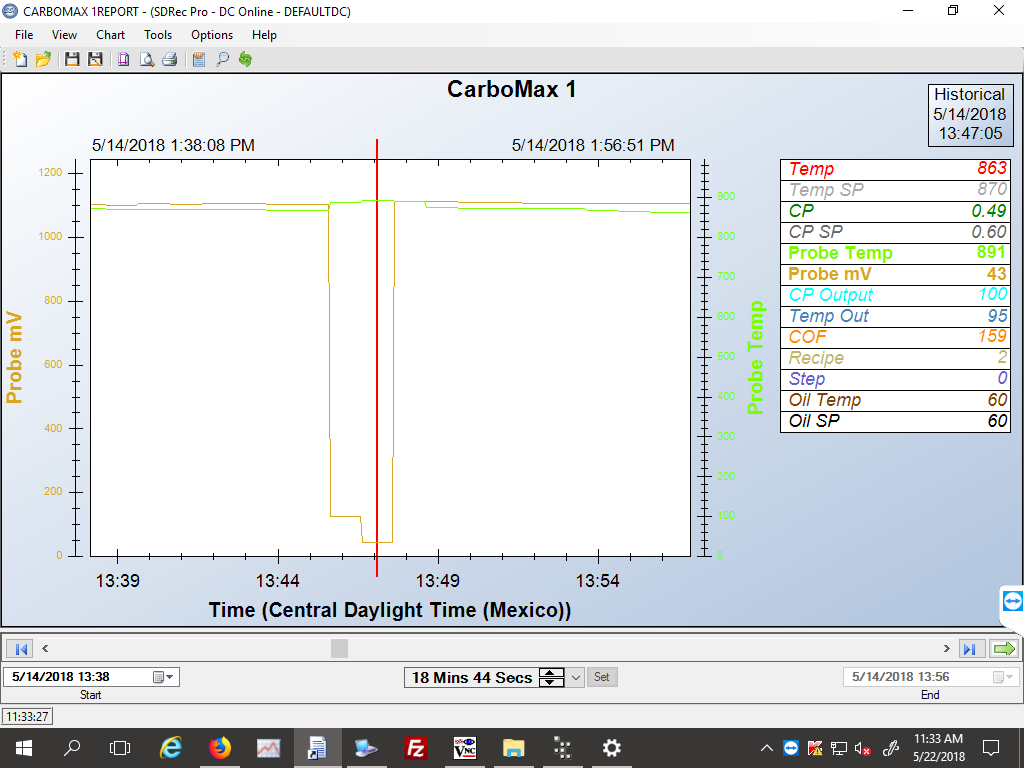Open the View menu

pos(64,35)
